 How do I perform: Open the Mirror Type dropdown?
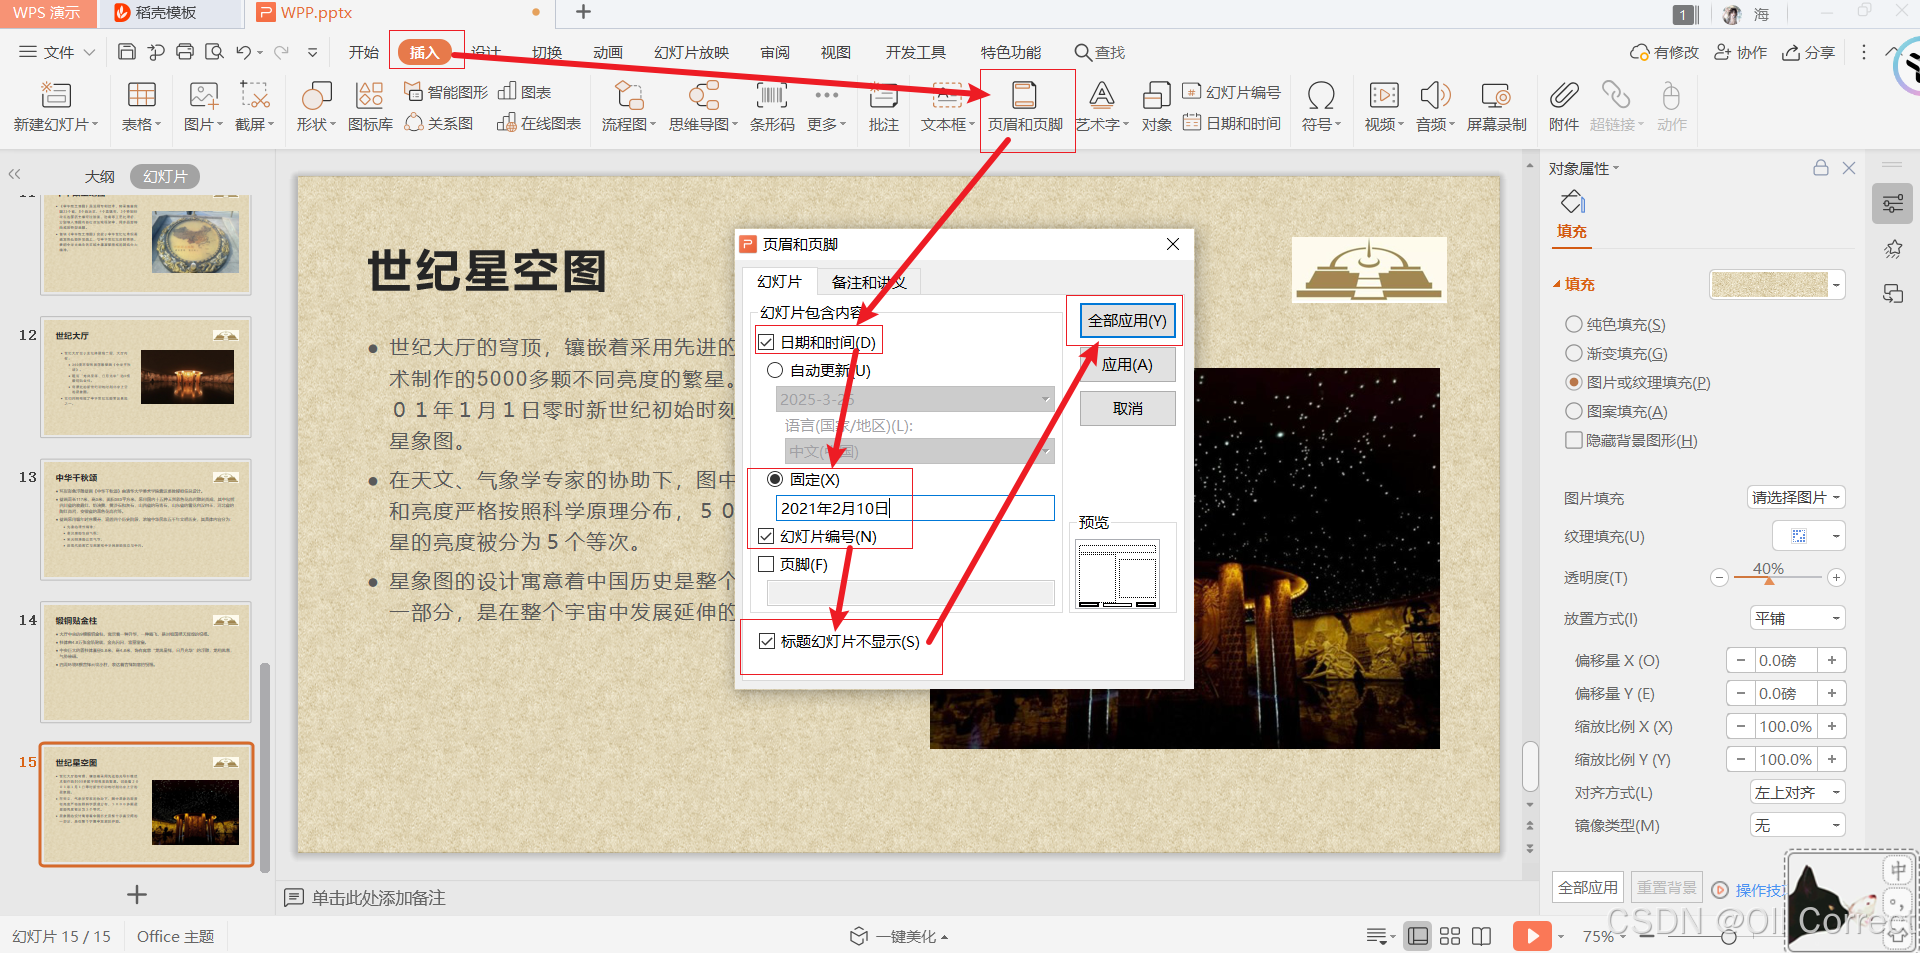[x=1798, y=825]
